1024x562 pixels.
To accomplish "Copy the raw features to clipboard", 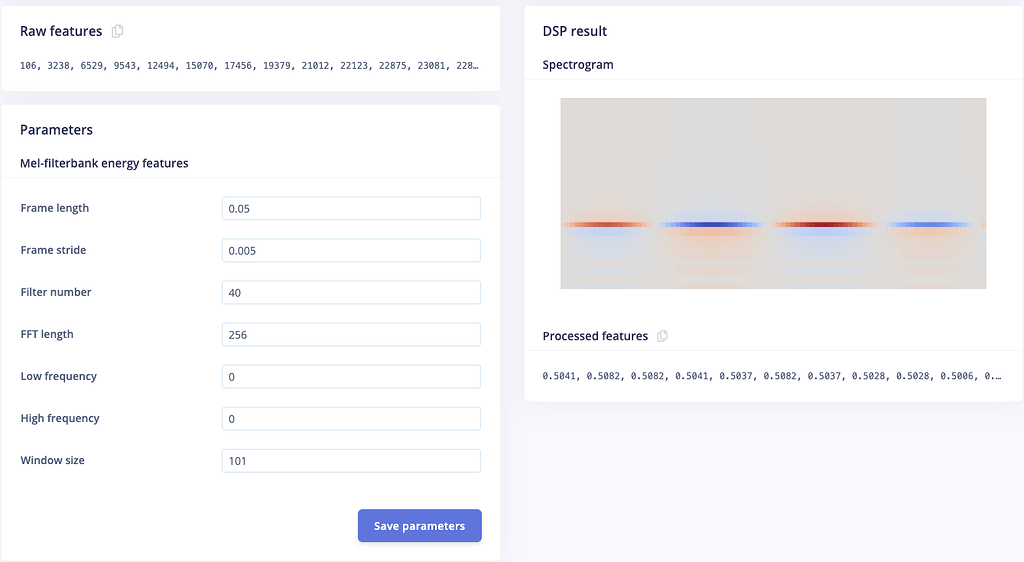I will coord(118,31).
